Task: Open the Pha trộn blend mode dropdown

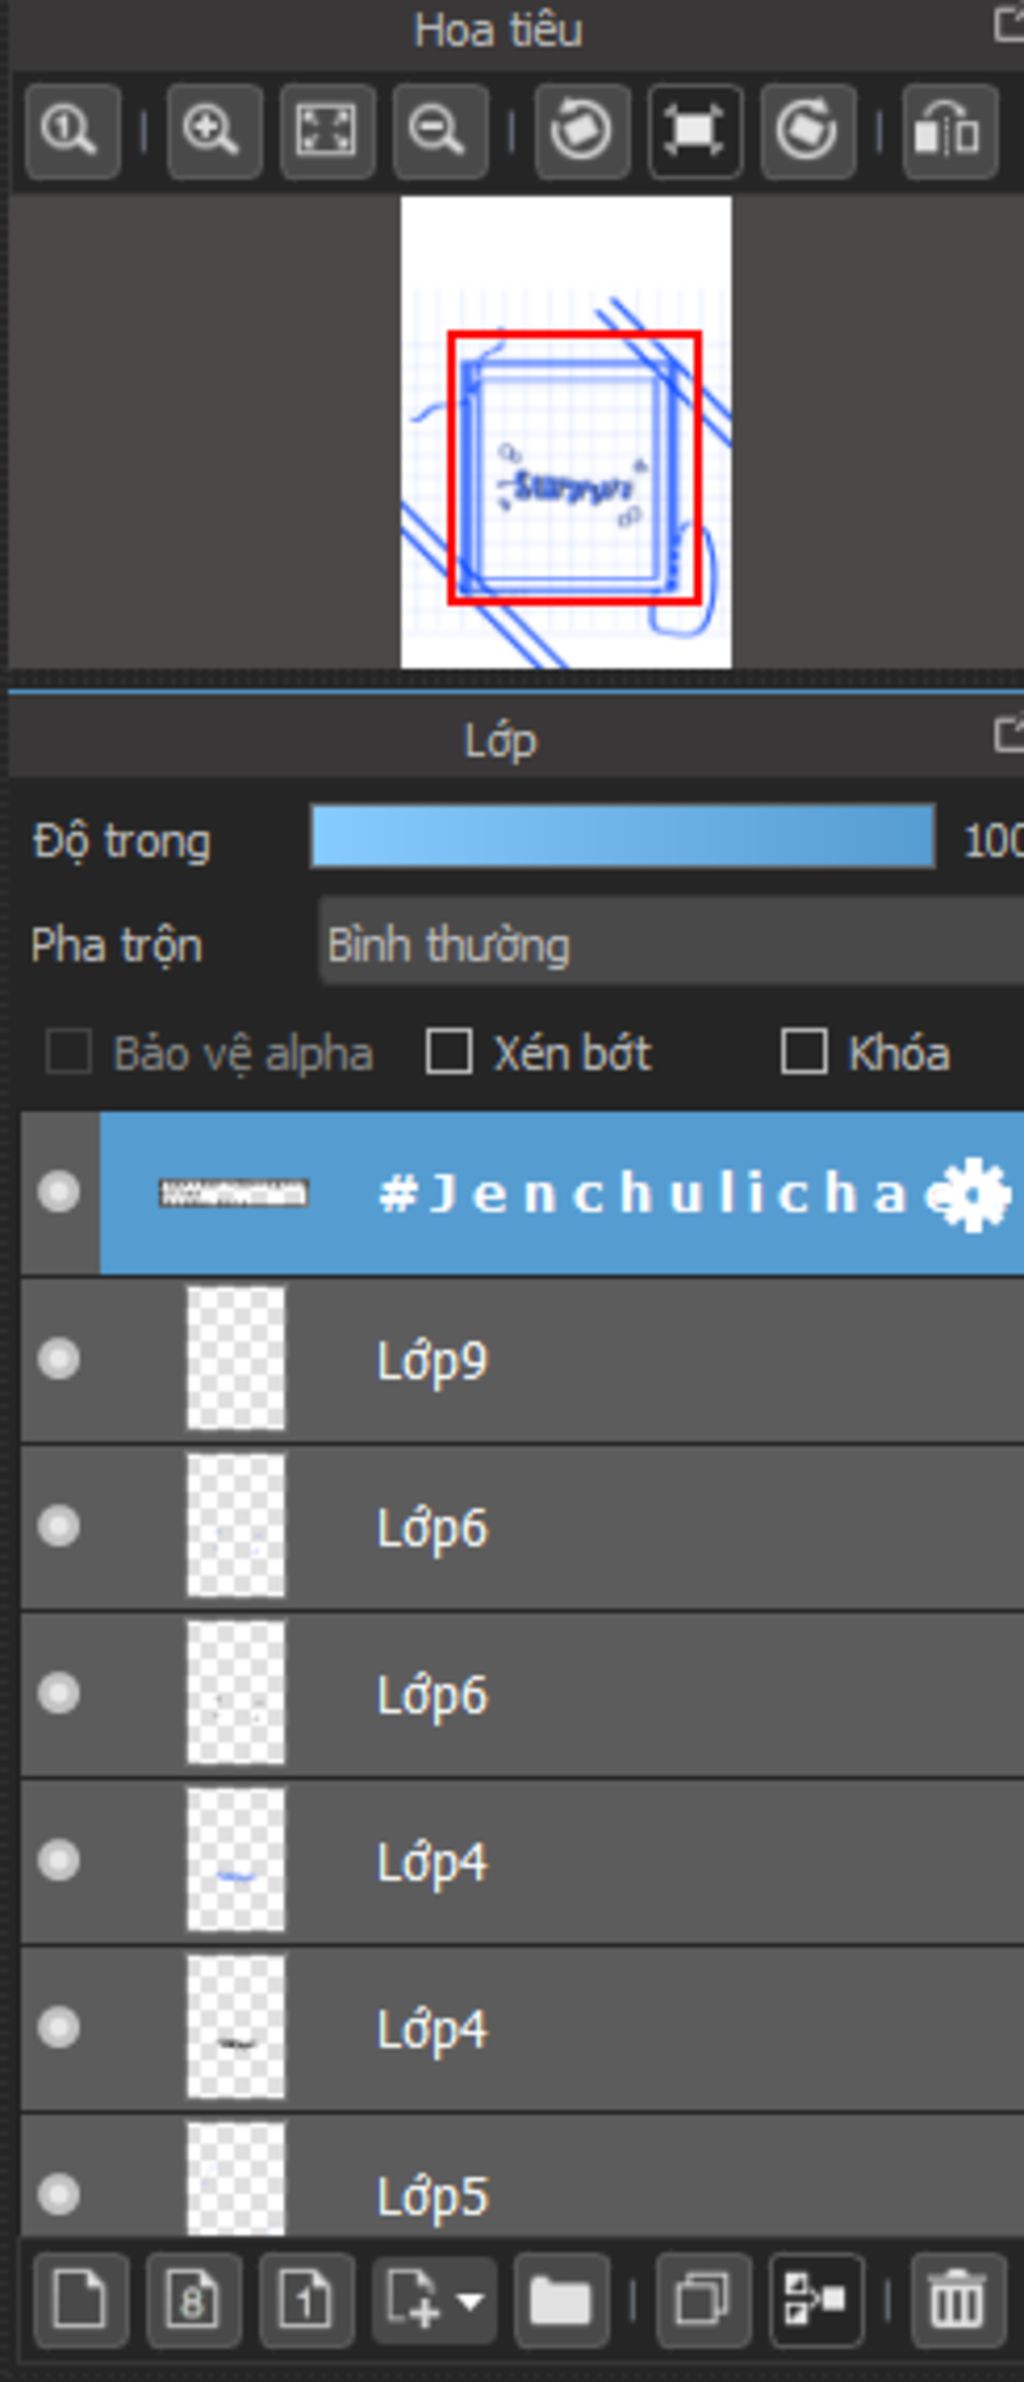Action: coord(671,945)
